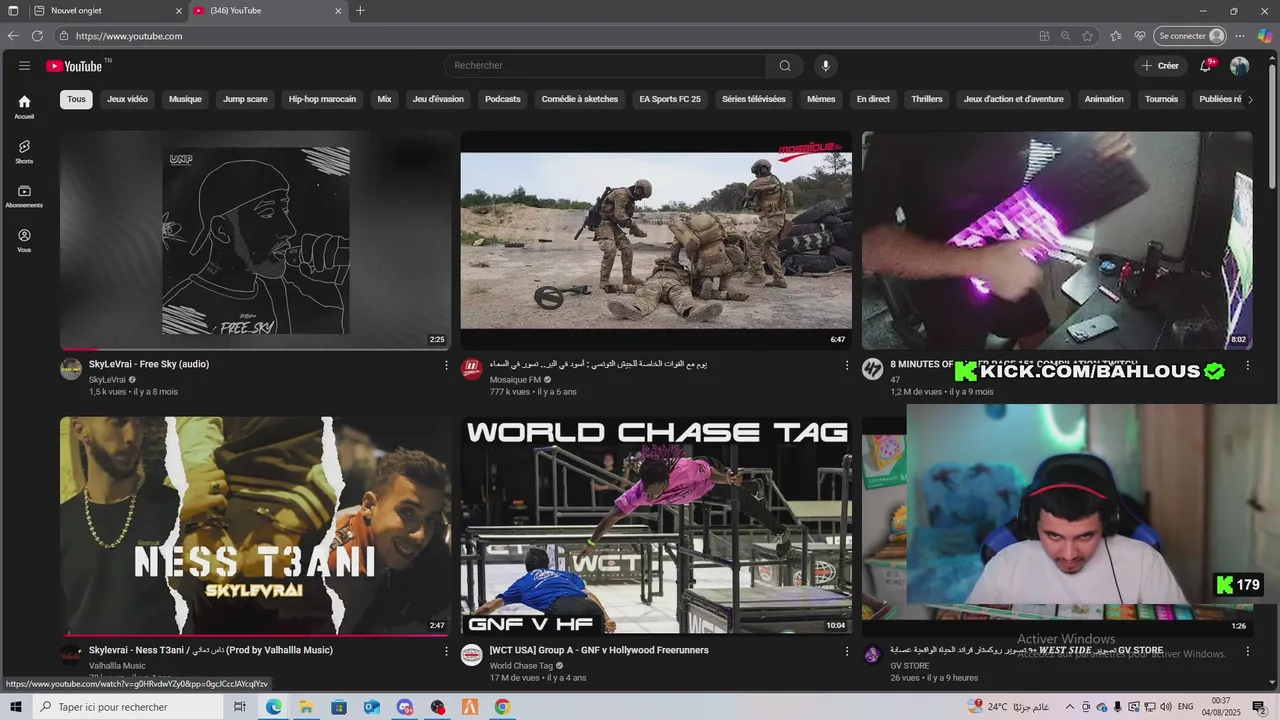Select the Jeux vidéo filter chip
The image size is (1280, 720).
pyautogui.click(x=128, y=99)
